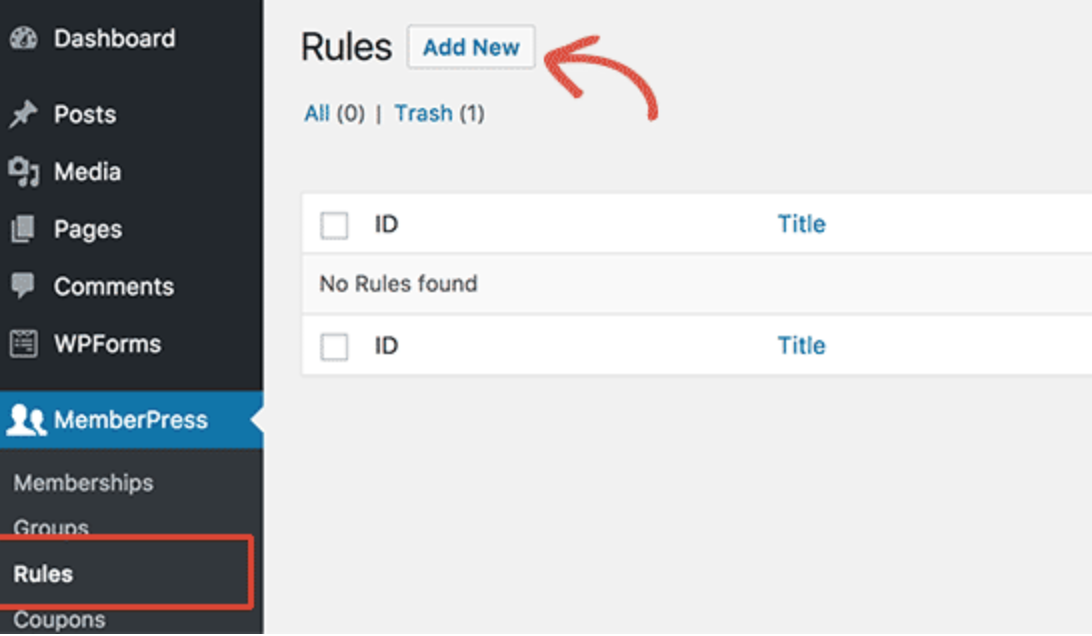Viewport: 1092px width, 636px height.
Task: Open the Comments menu label
Action: [x=114, y=287]
